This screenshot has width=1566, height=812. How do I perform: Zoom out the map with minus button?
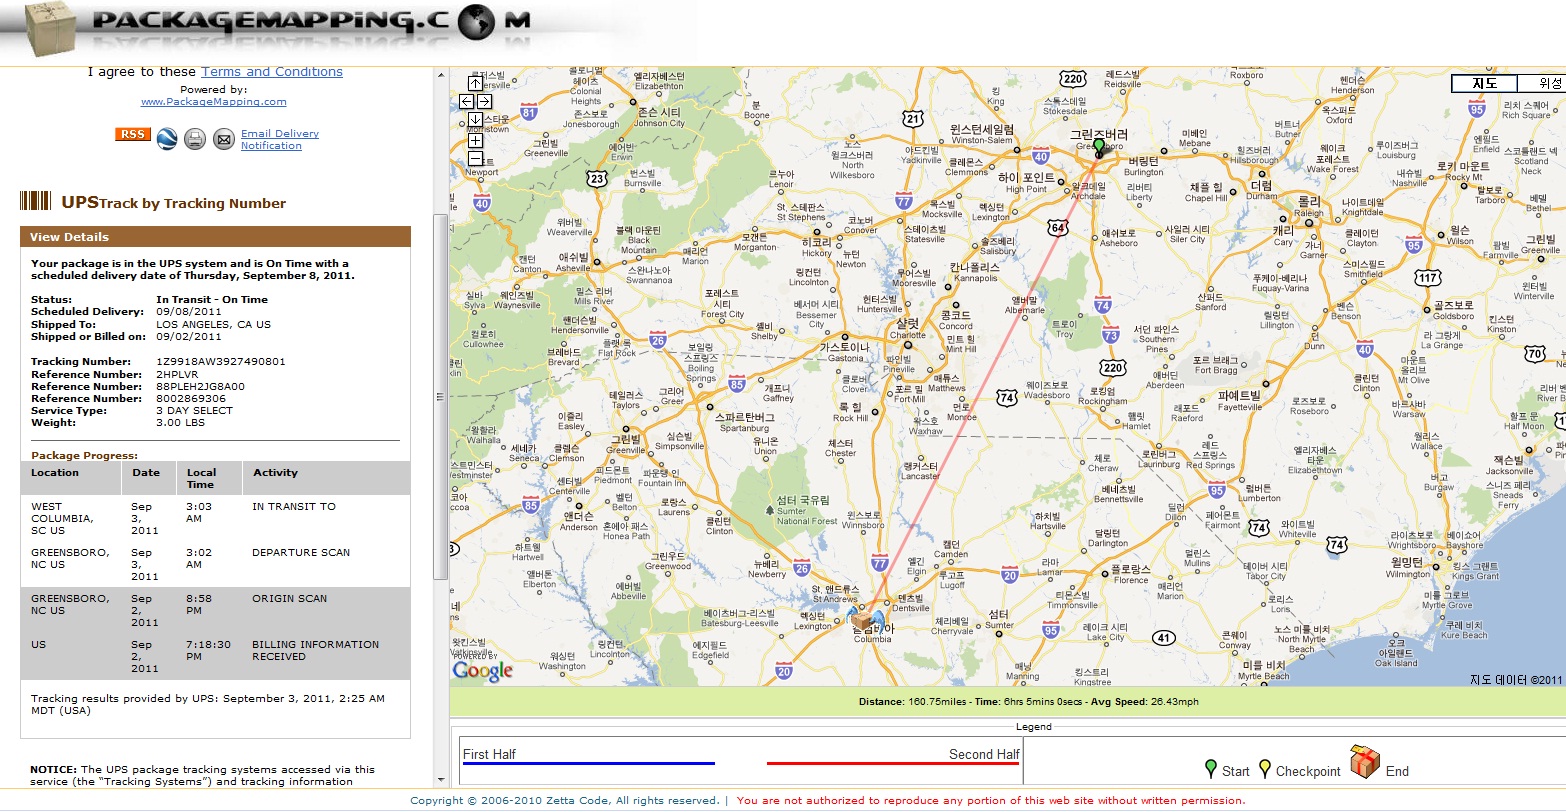pyautogui.click(x=475, y=158)
